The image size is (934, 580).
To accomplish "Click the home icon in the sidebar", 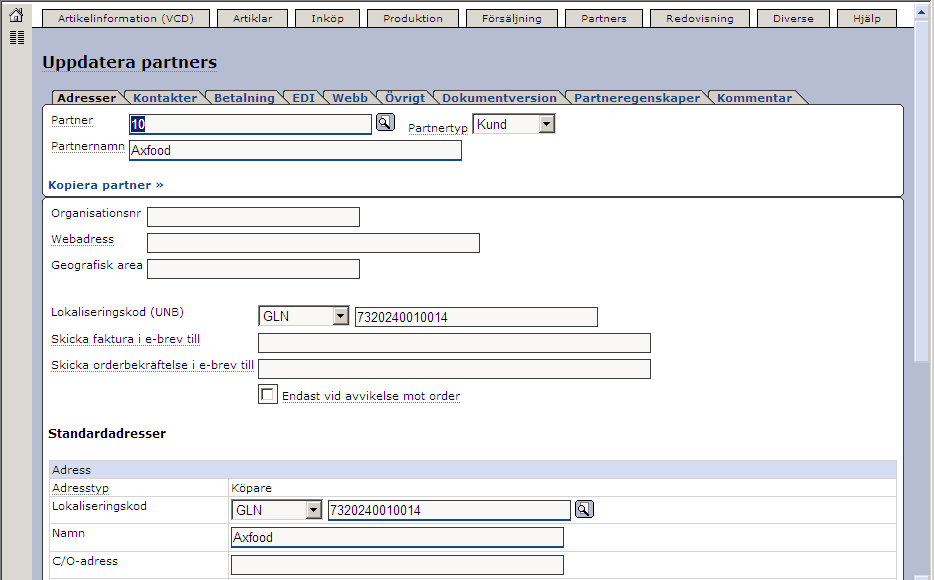I will pyautogui.click(x=17, y=15).
